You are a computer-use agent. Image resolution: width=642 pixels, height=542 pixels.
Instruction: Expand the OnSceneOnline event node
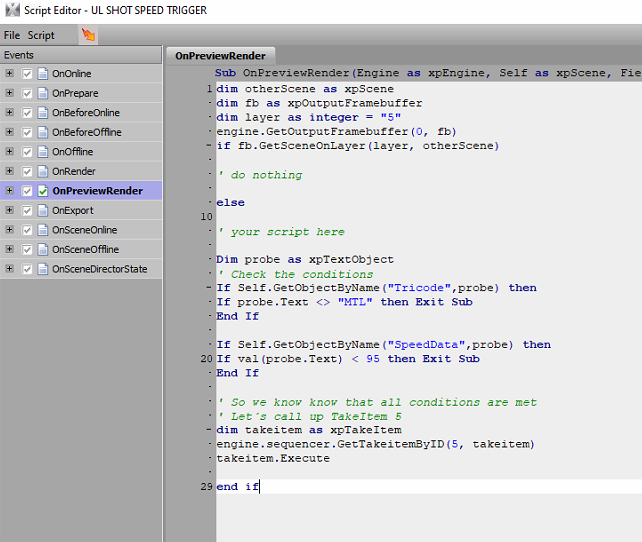pyautogui.click(x=10, y=230)
